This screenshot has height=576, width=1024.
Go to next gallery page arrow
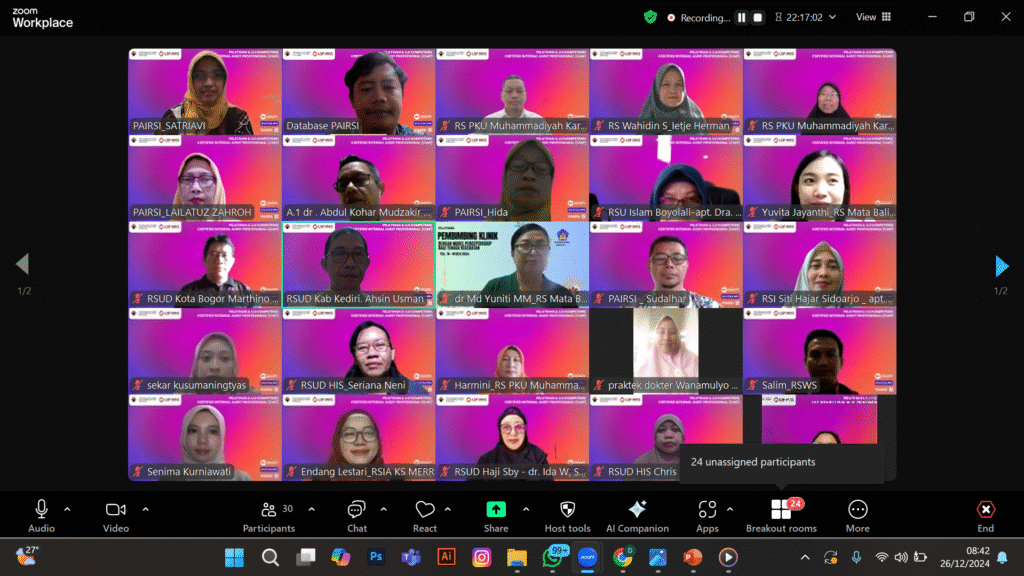(1001, 265)
